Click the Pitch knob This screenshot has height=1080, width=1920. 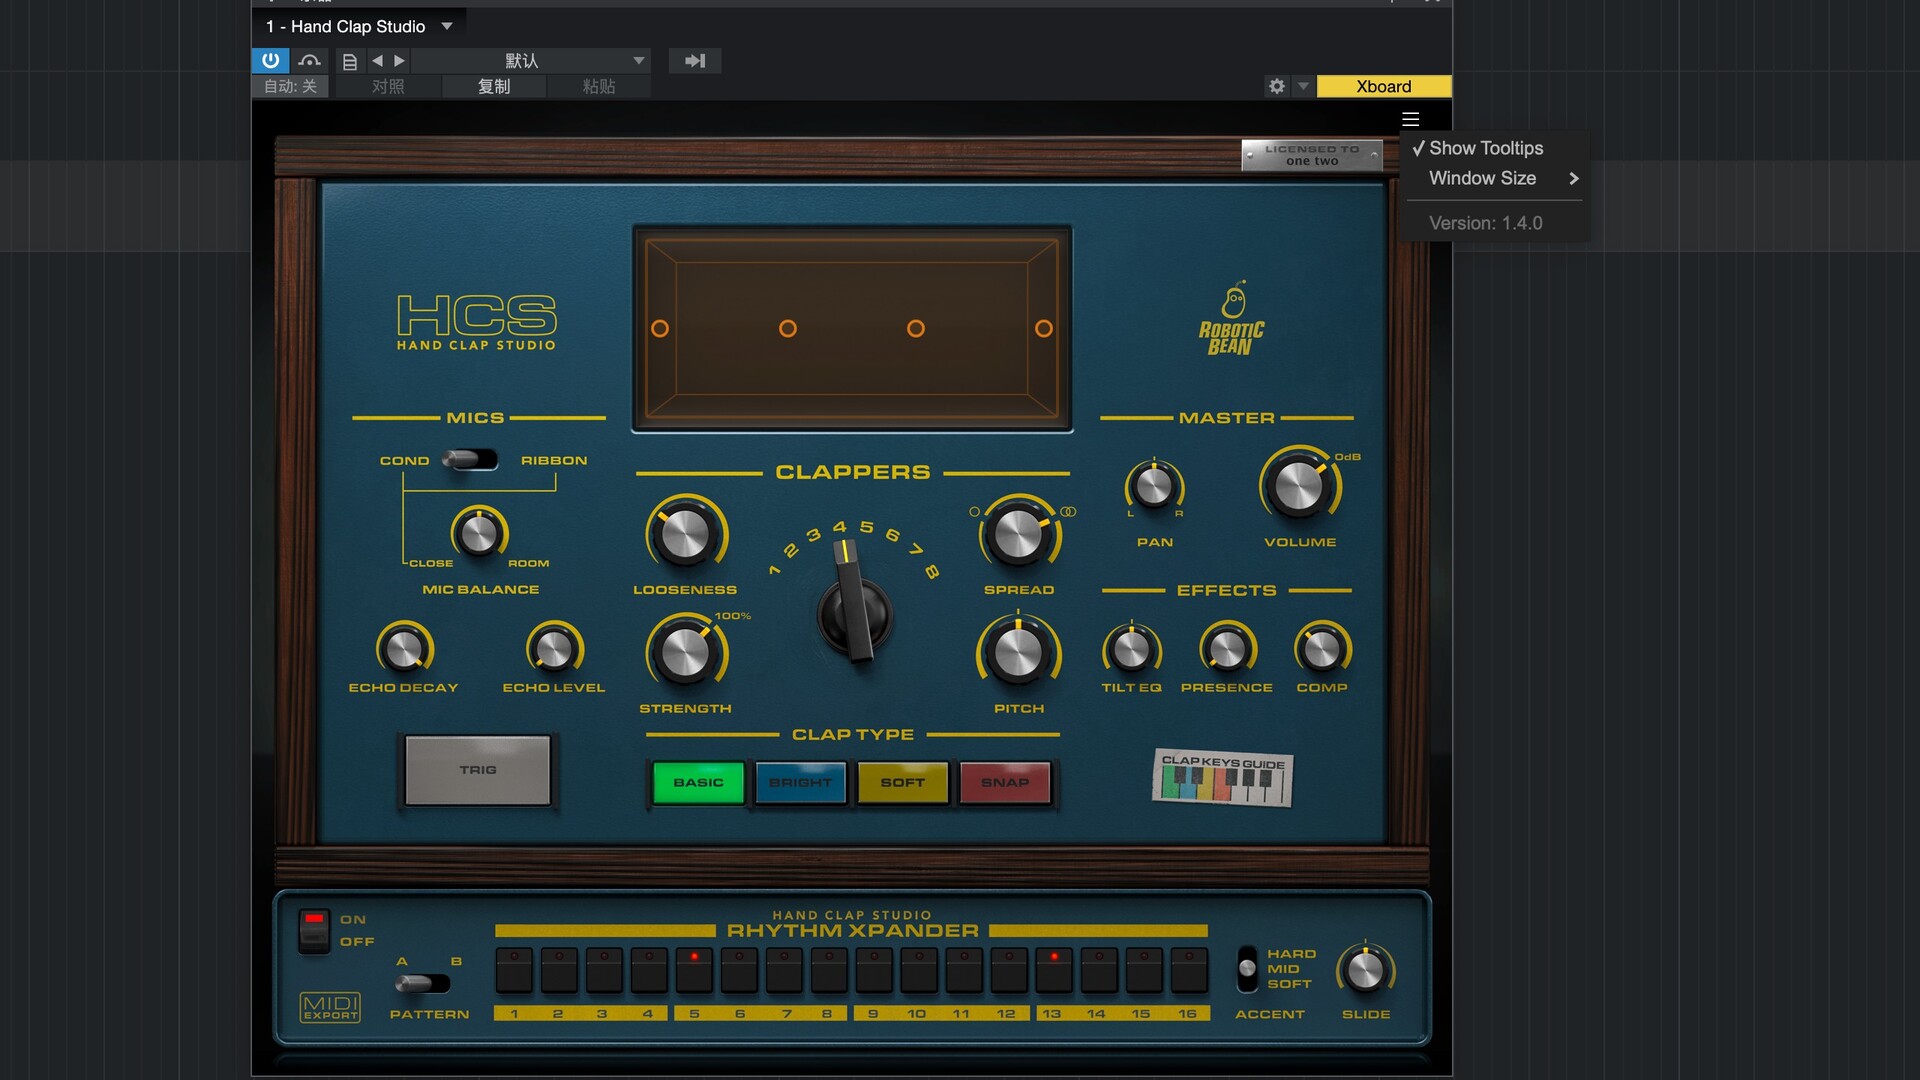pyautogui.click(x=1018, y=653)
